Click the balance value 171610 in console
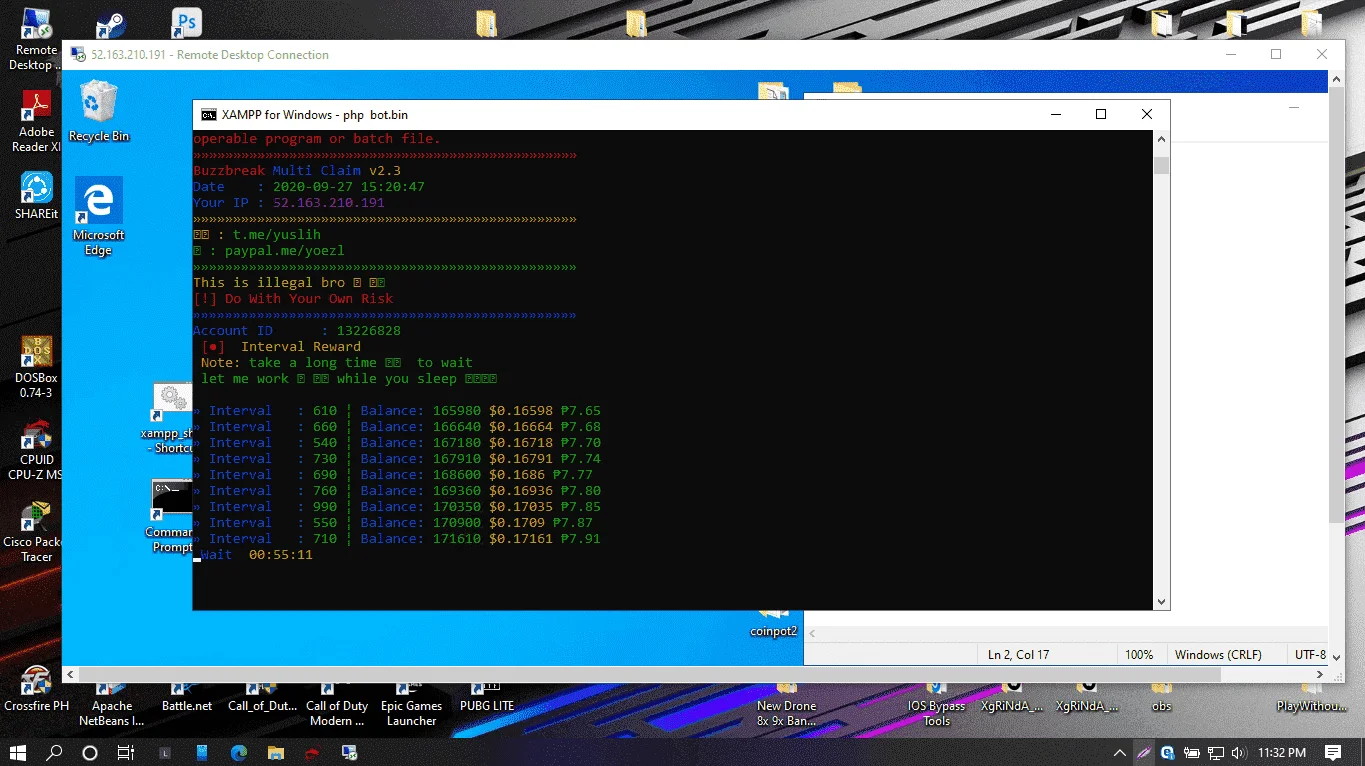The width and height of the screenshot is (1365, 766). tap(457, 539)
